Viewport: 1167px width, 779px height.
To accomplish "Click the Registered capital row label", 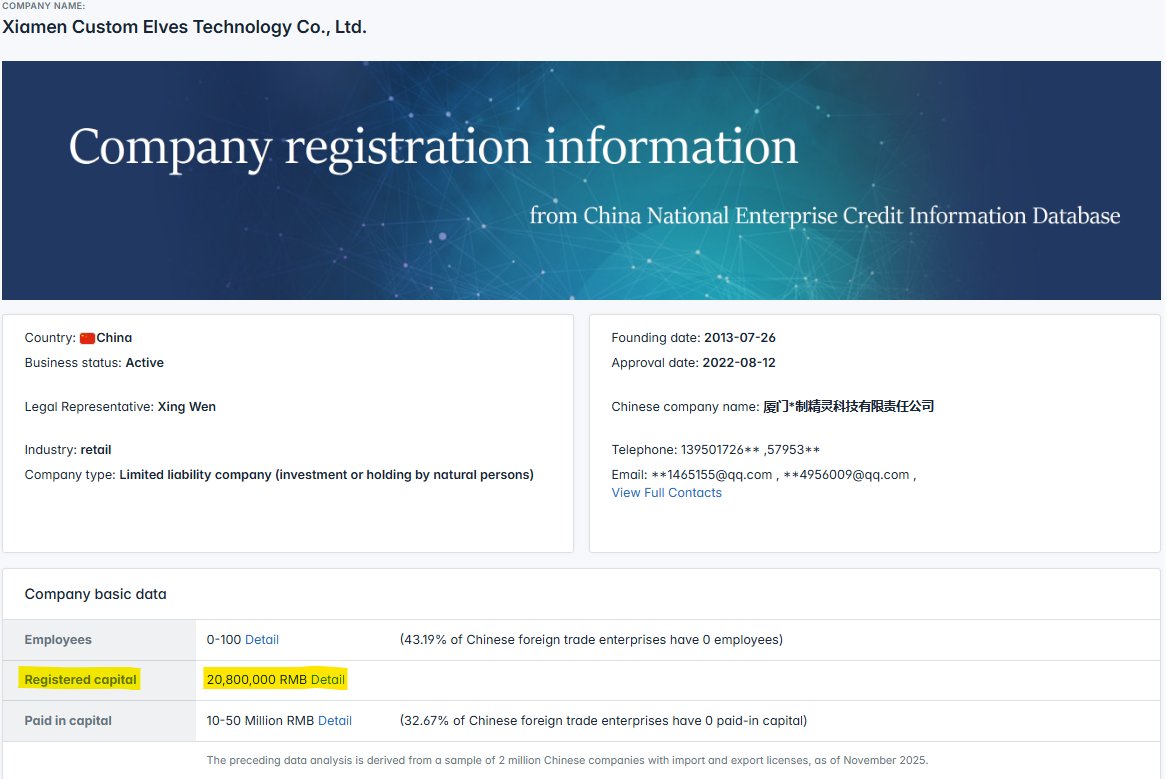I will pyautogui.click(x=80, y=679).
